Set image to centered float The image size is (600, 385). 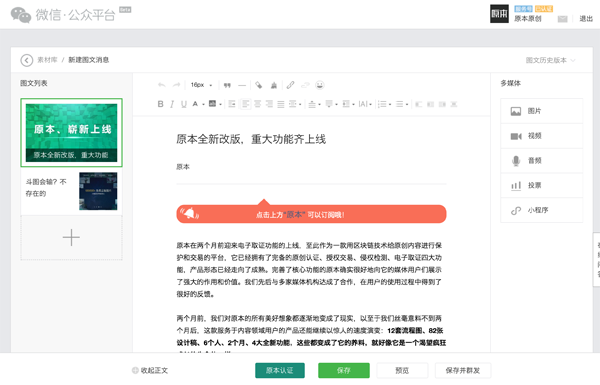click(x=454, y=104)
